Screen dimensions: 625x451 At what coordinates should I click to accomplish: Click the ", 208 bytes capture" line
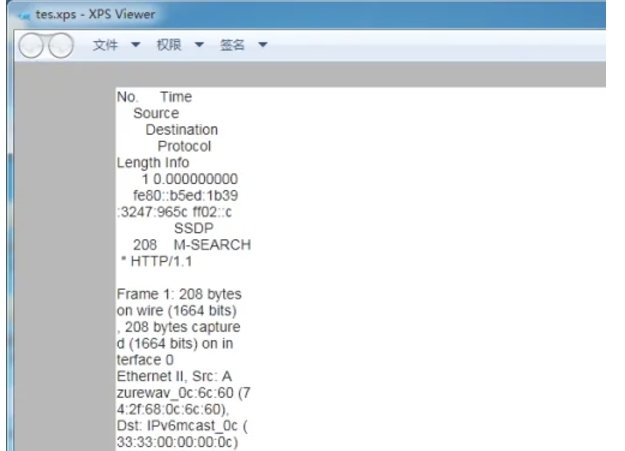coord(179,327)
